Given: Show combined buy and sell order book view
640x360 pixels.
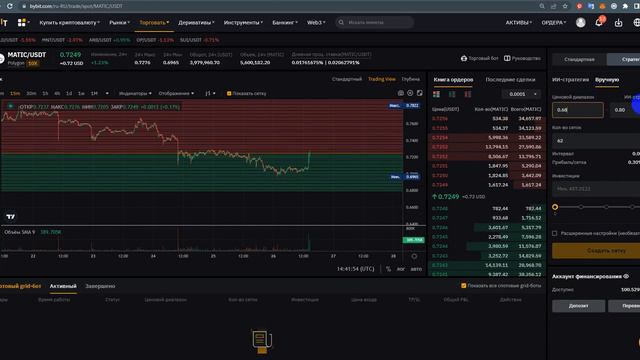Looking at the screenshot, I should pos(436,94).
